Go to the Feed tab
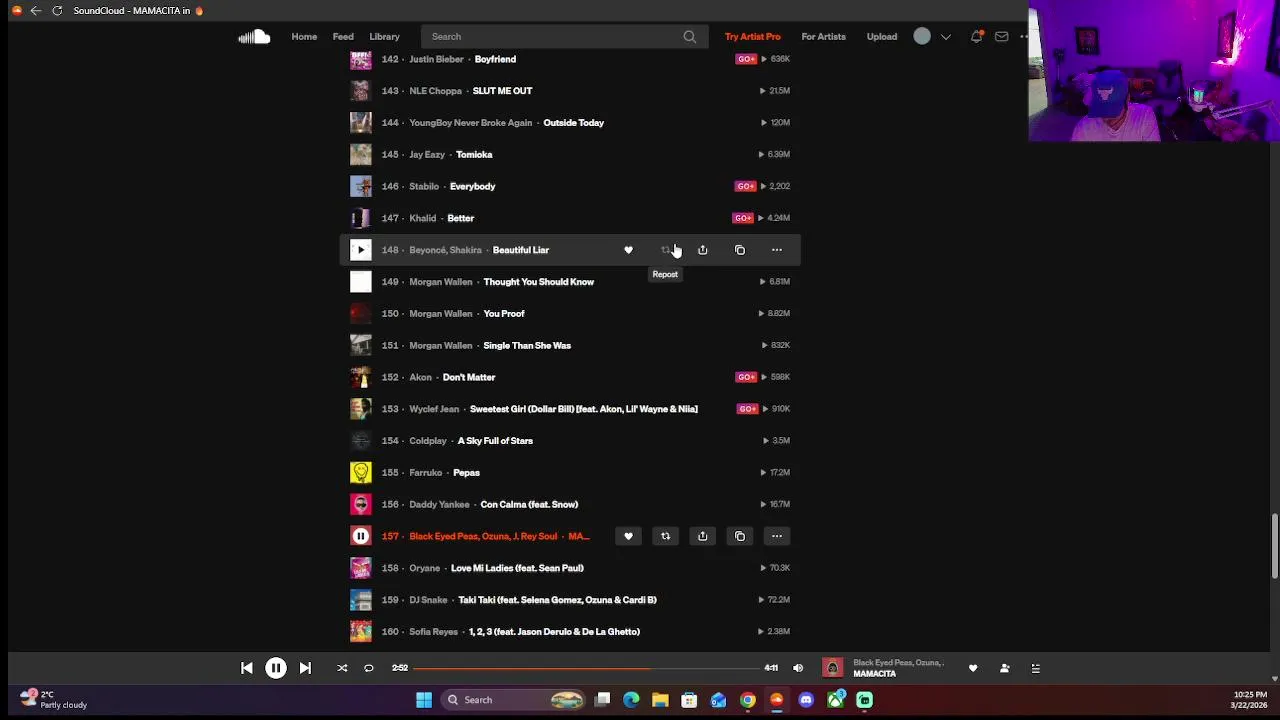This screenshot has width=1280, height=720. pos(343,37)
